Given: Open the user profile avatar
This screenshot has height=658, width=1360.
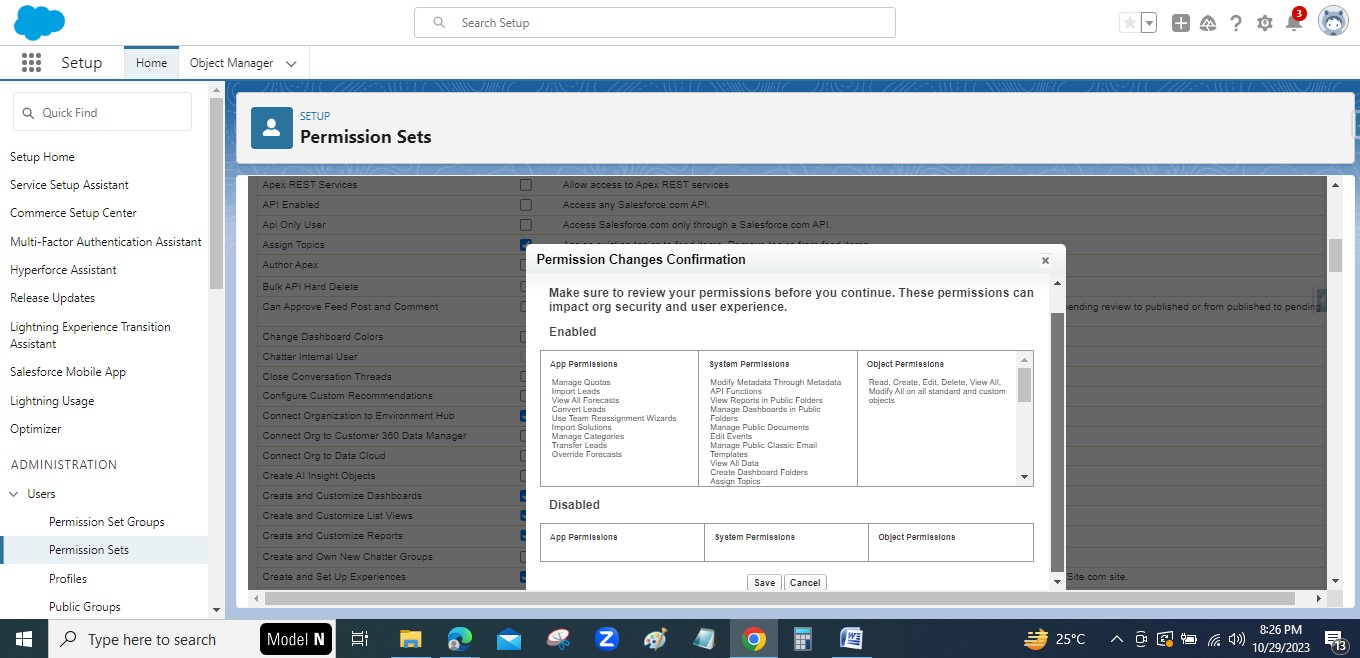Looking at the screenshot, I should pos(1333,21).
